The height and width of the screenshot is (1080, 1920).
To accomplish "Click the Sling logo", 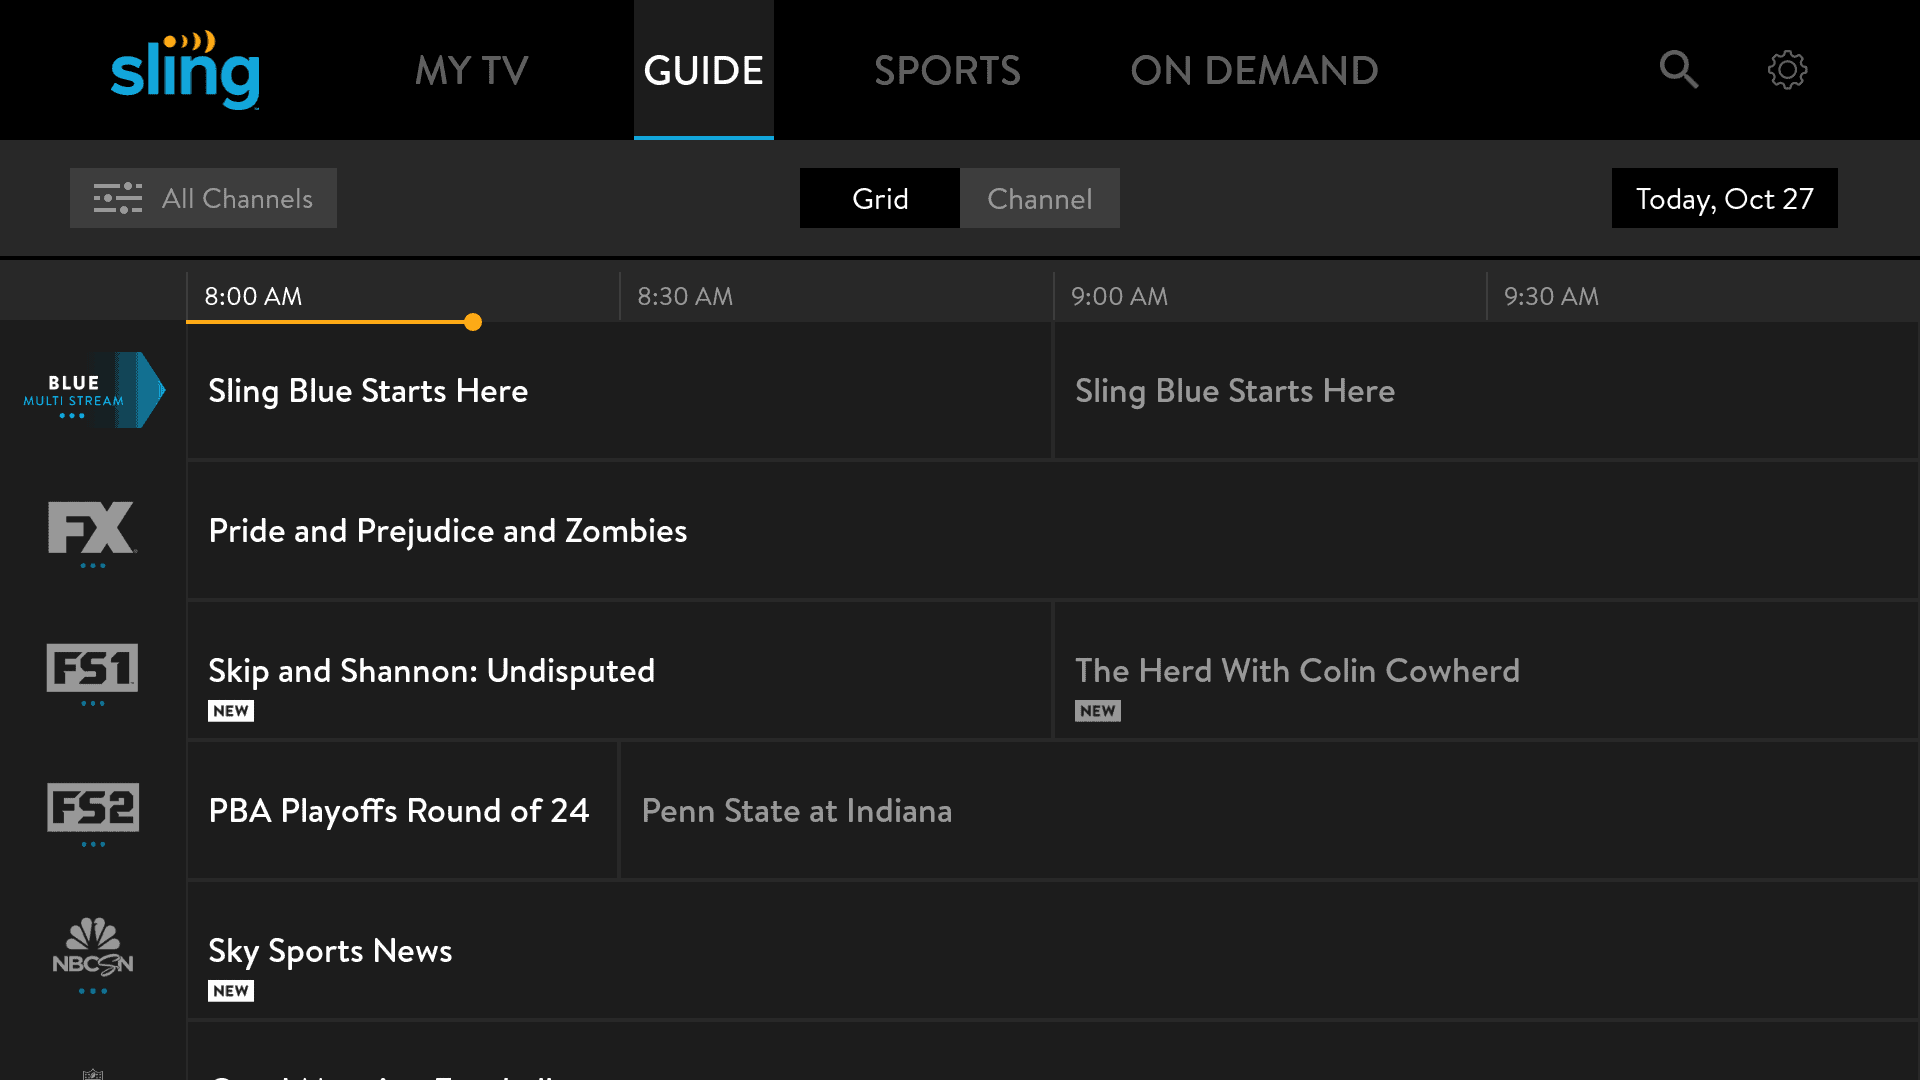I will pyautogui.click(x=185, y=70).
